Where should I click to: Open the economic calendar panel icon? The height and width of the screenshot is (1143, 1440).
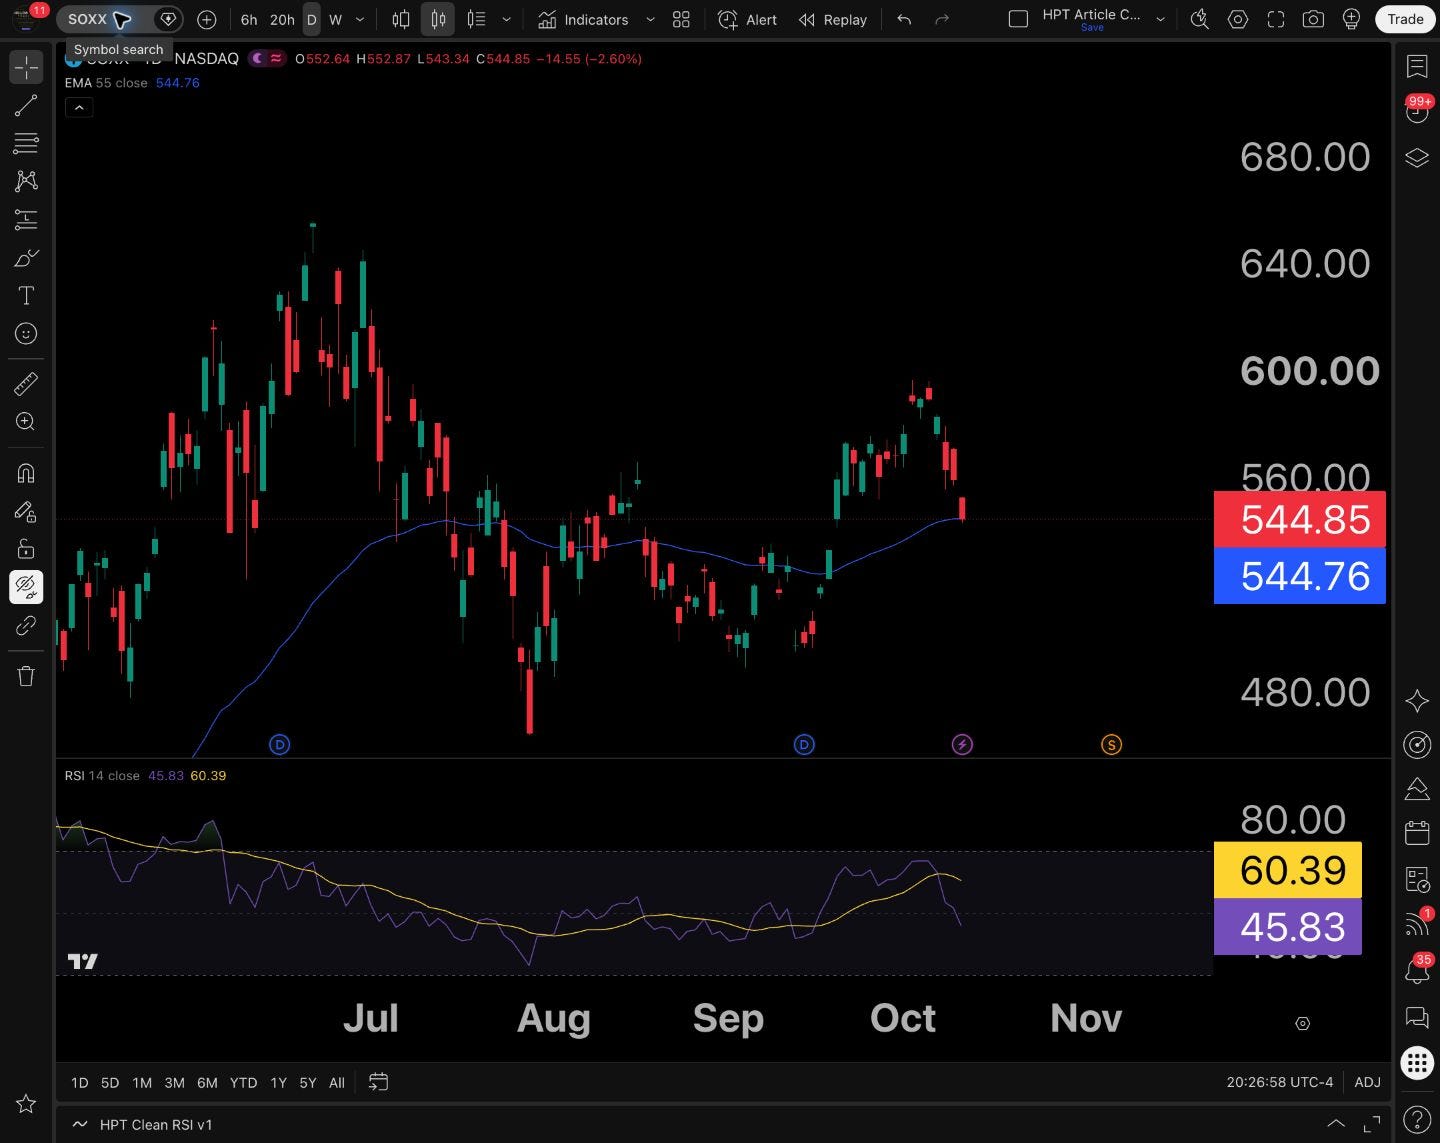[x=1417, y=833]
